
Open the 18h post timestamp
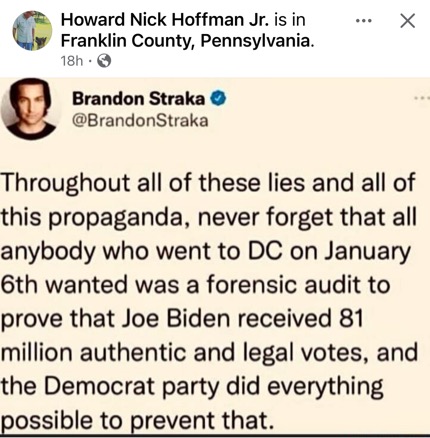click(72, 61)
